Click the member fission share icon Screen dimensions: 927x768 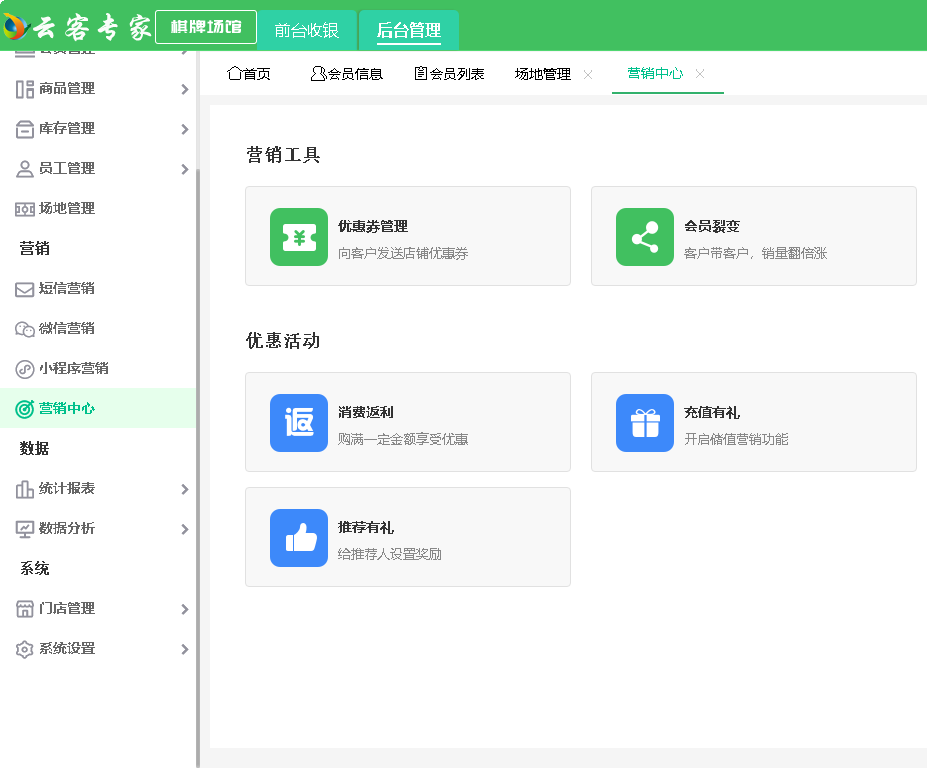click(x=644, y=237)
